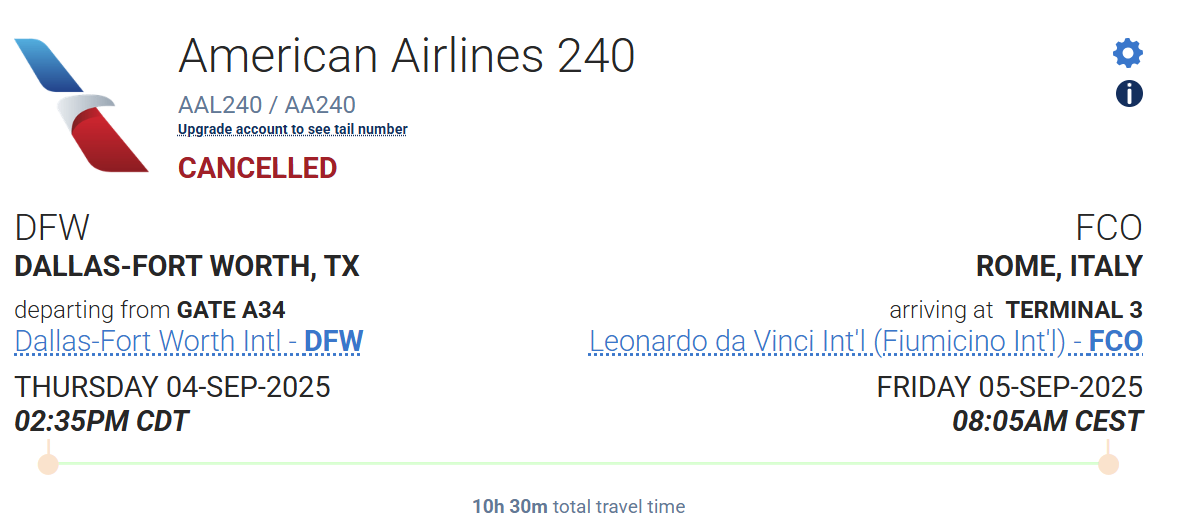
Task: Click the 08:05AM CEST arrival time
Action: 1047,421
